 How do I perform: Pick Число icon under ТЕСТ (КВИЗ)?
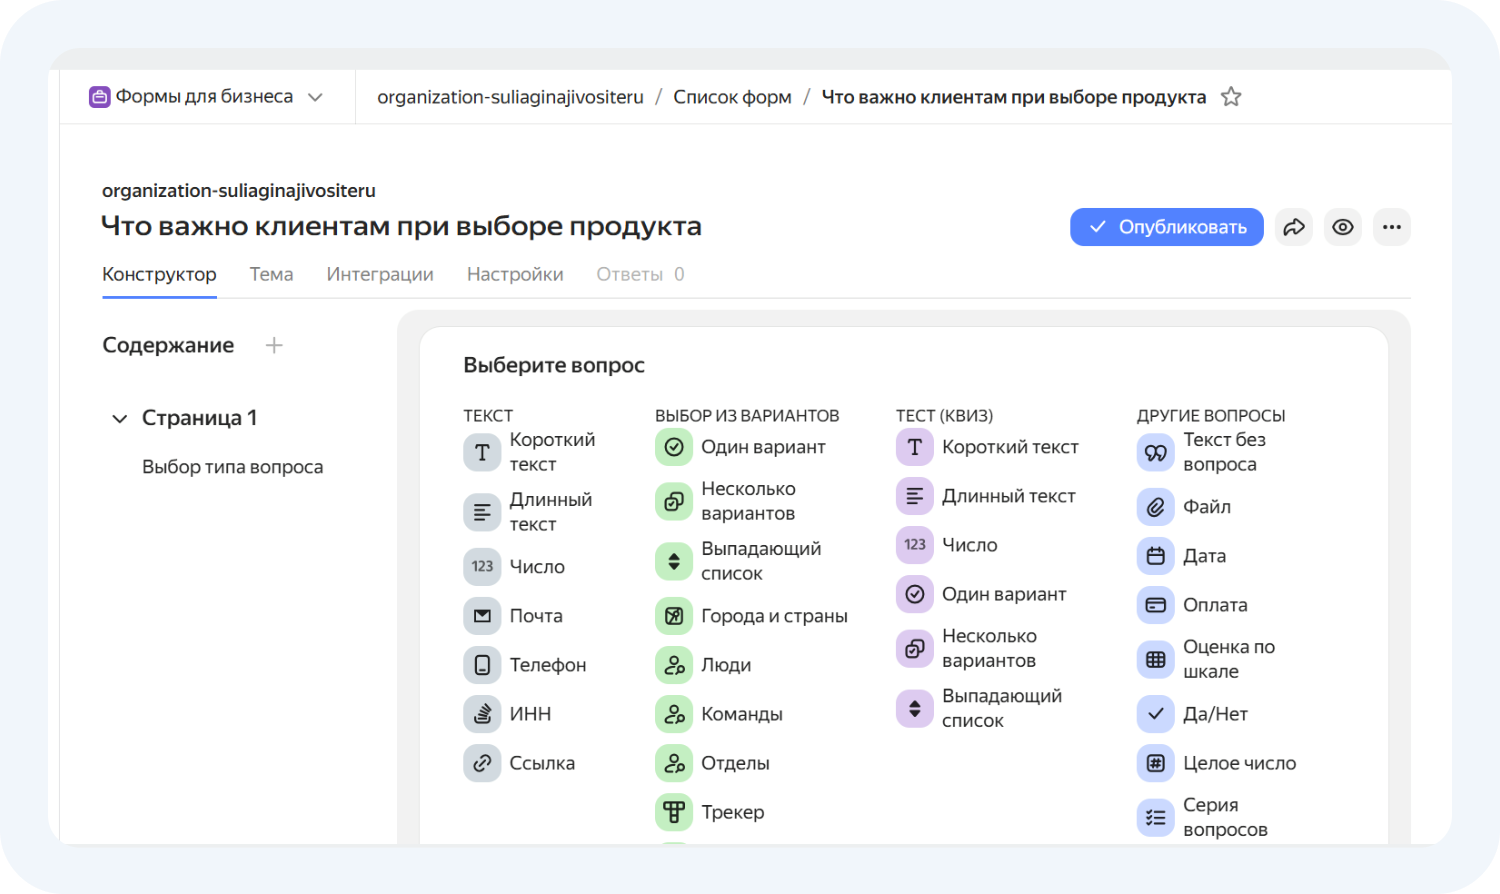[x=915, y=544]
